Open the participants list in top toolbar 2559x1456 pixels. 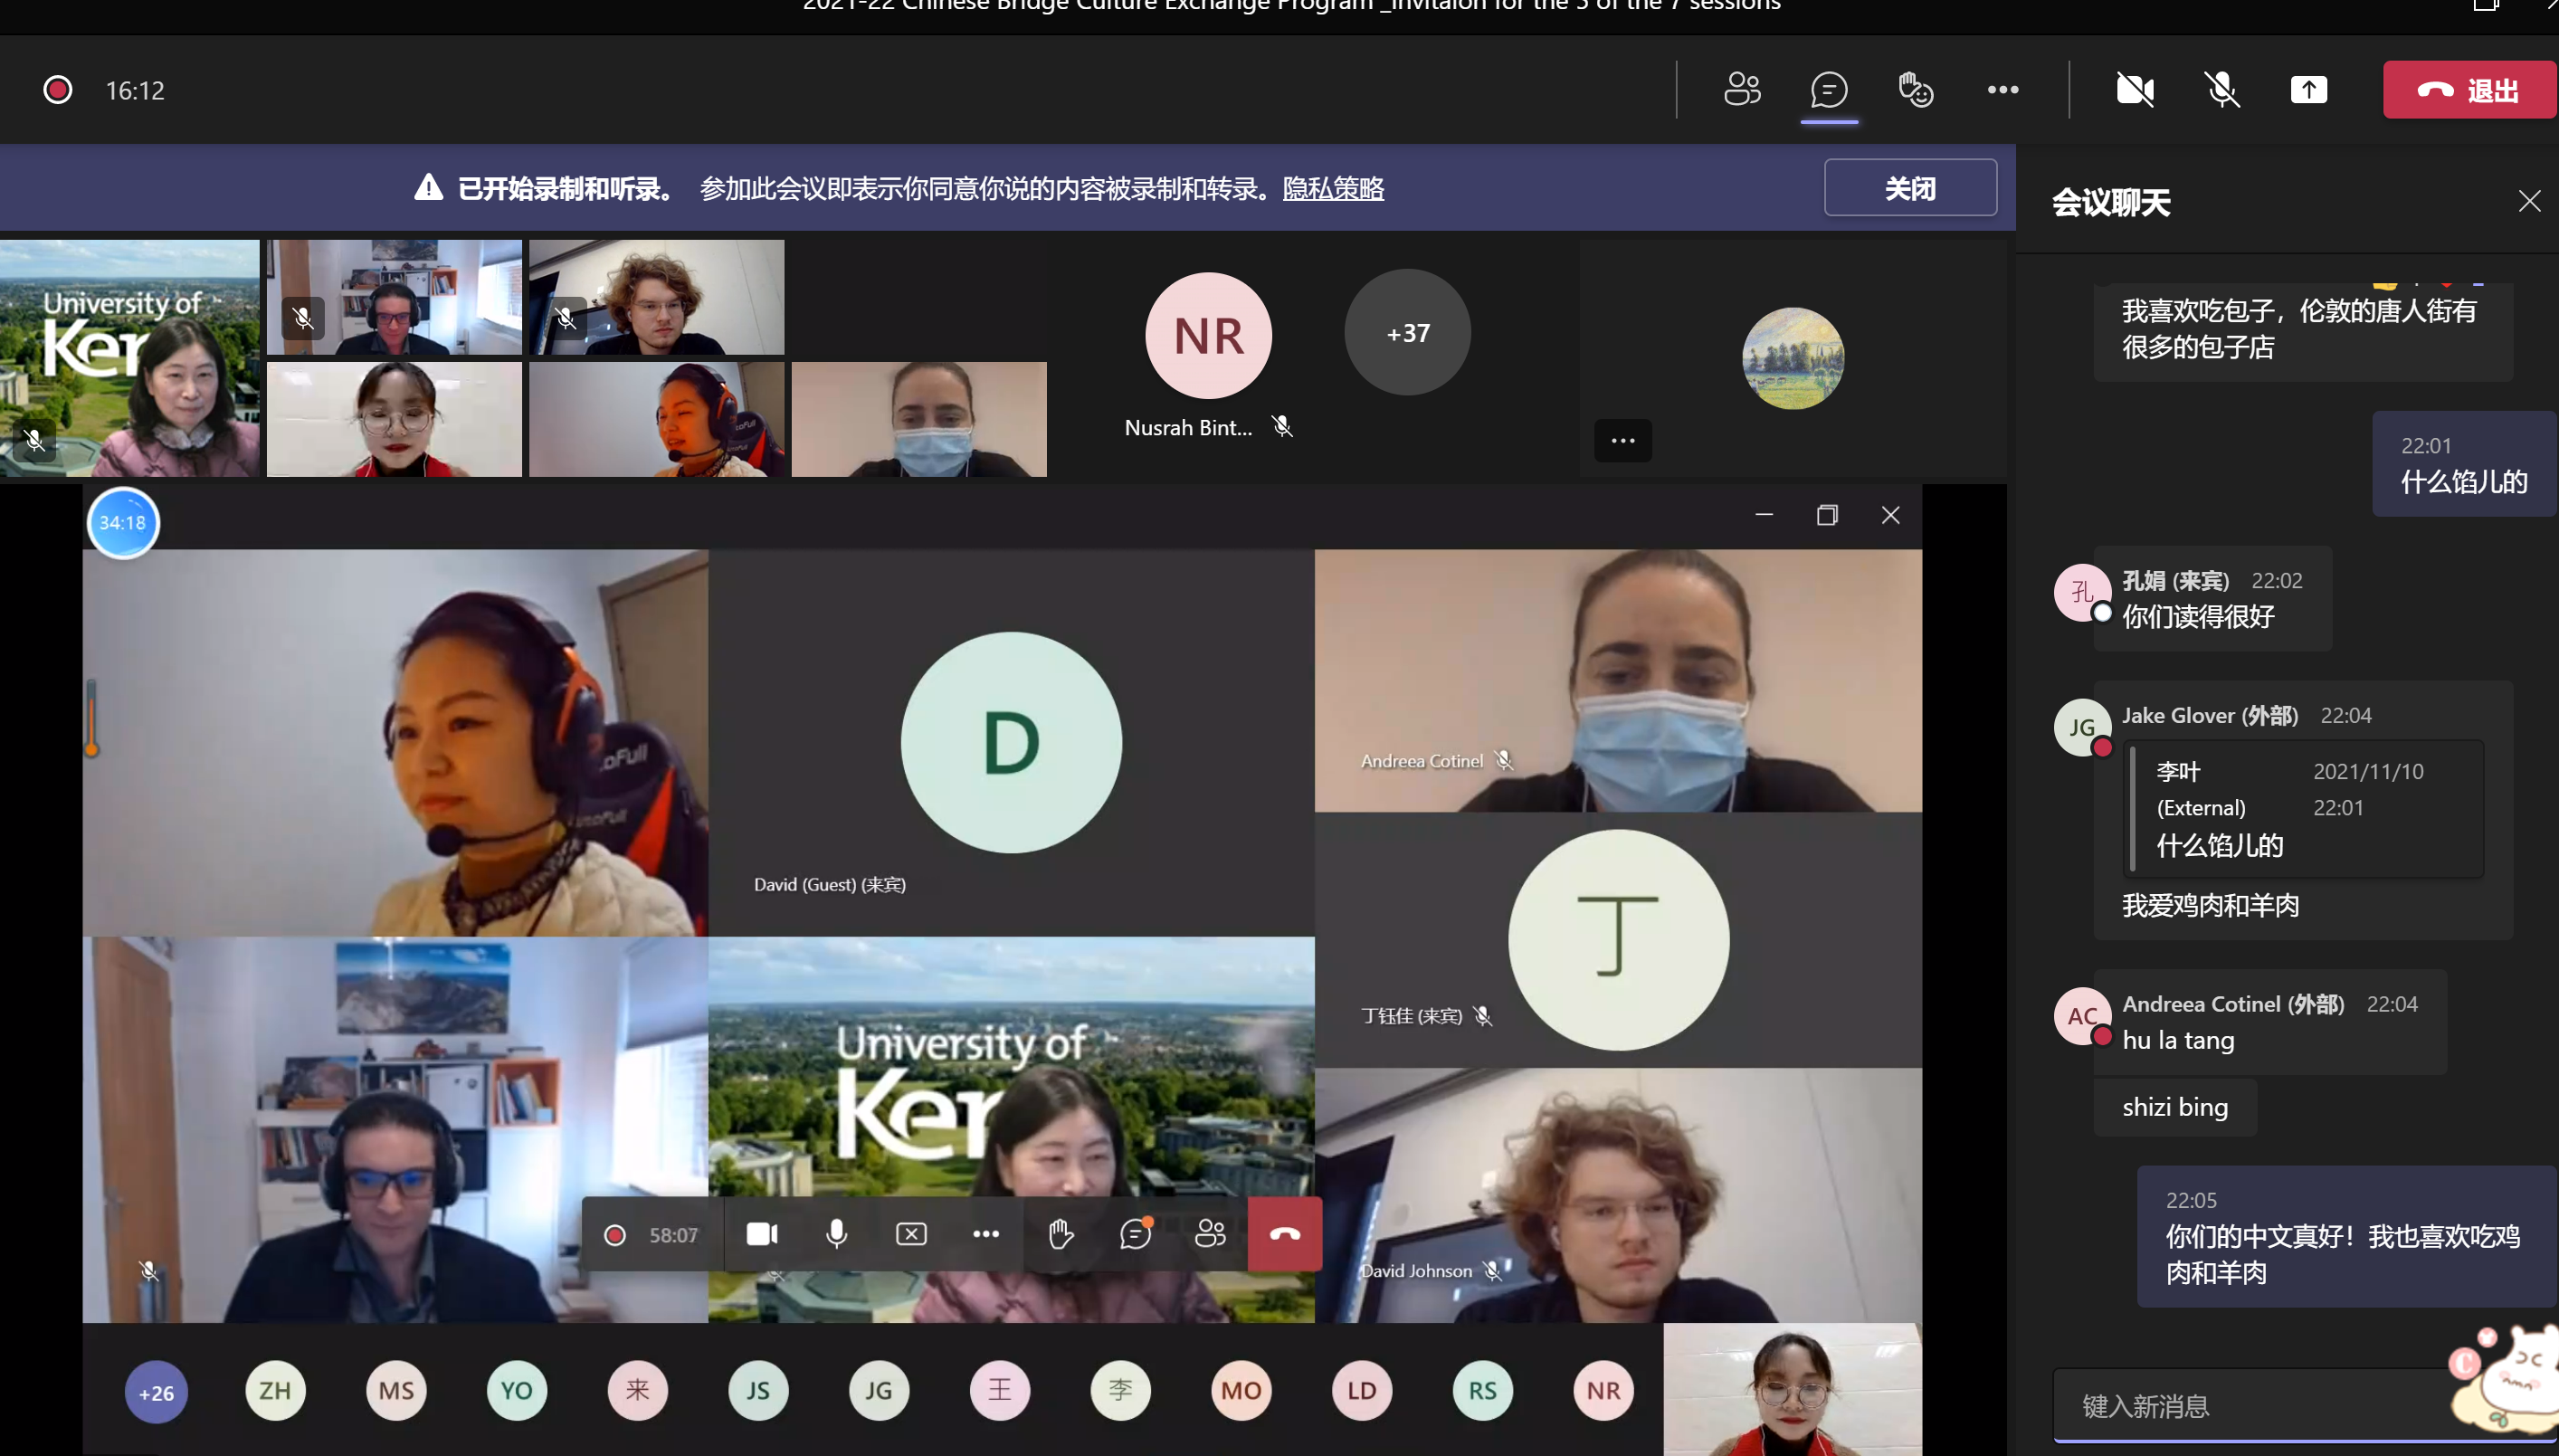pos(1742,90)
